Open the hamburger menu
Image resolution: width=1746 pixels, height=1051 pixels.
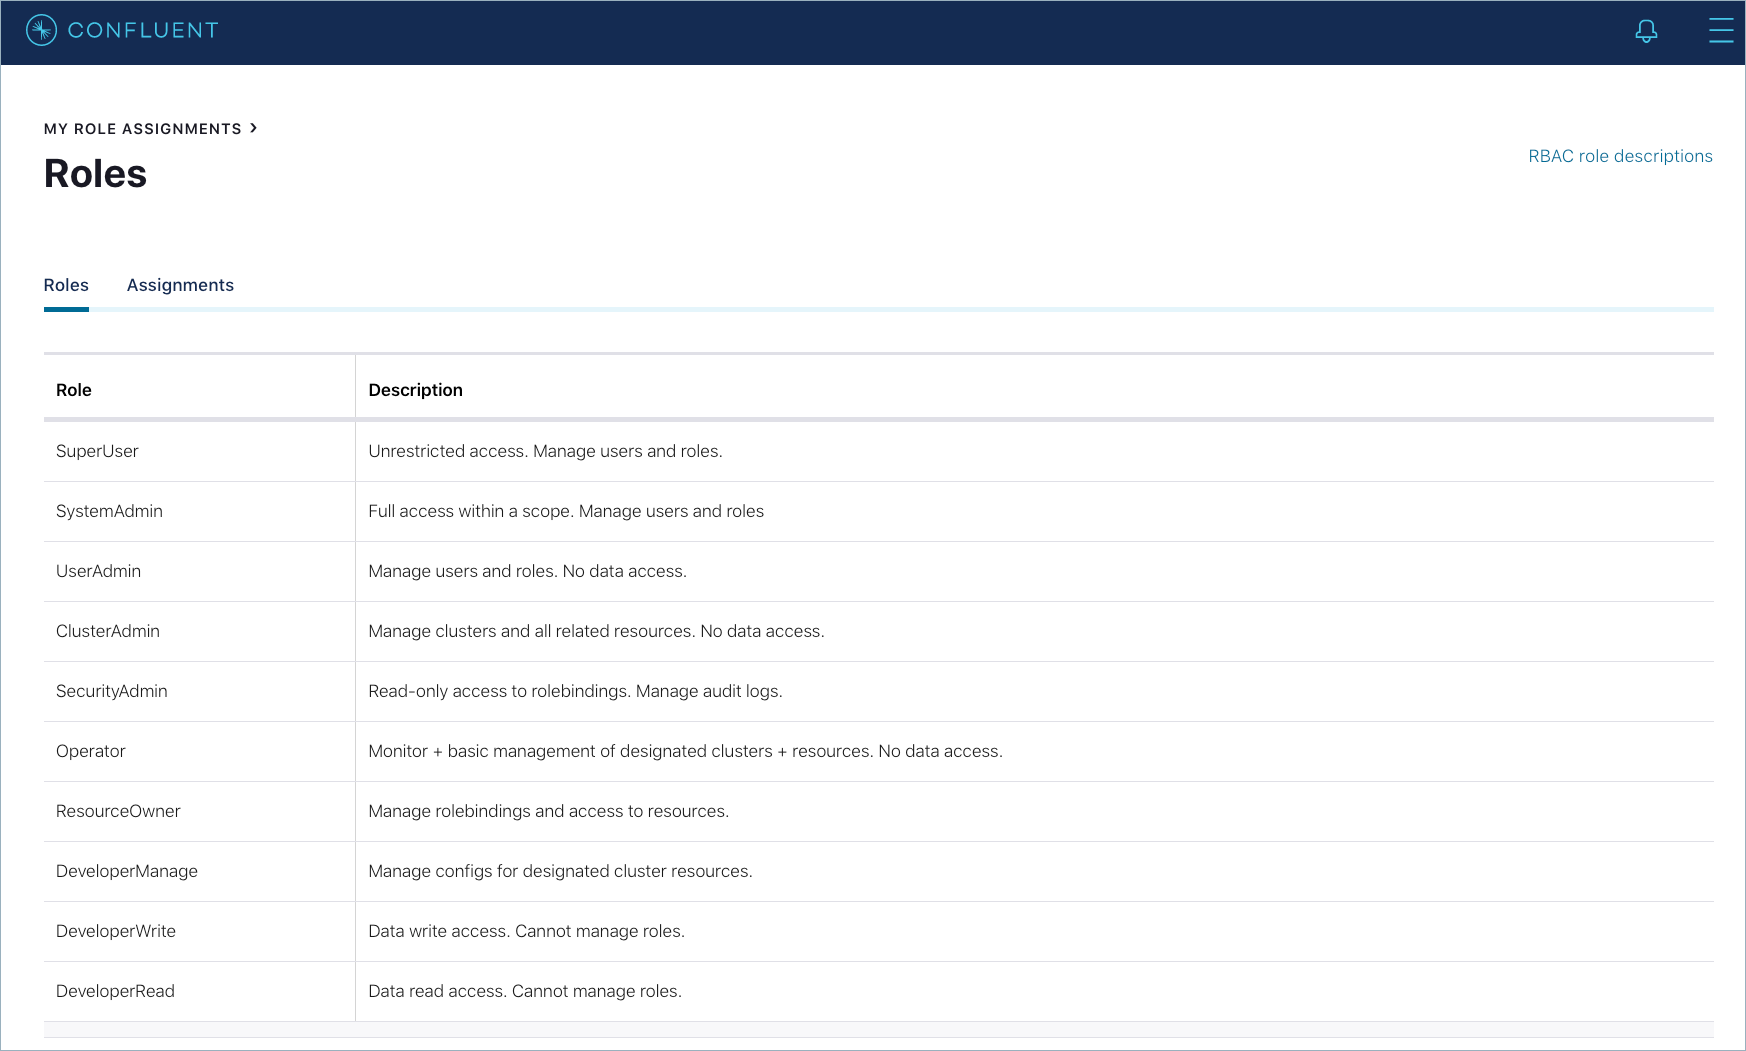[1720, 31]
